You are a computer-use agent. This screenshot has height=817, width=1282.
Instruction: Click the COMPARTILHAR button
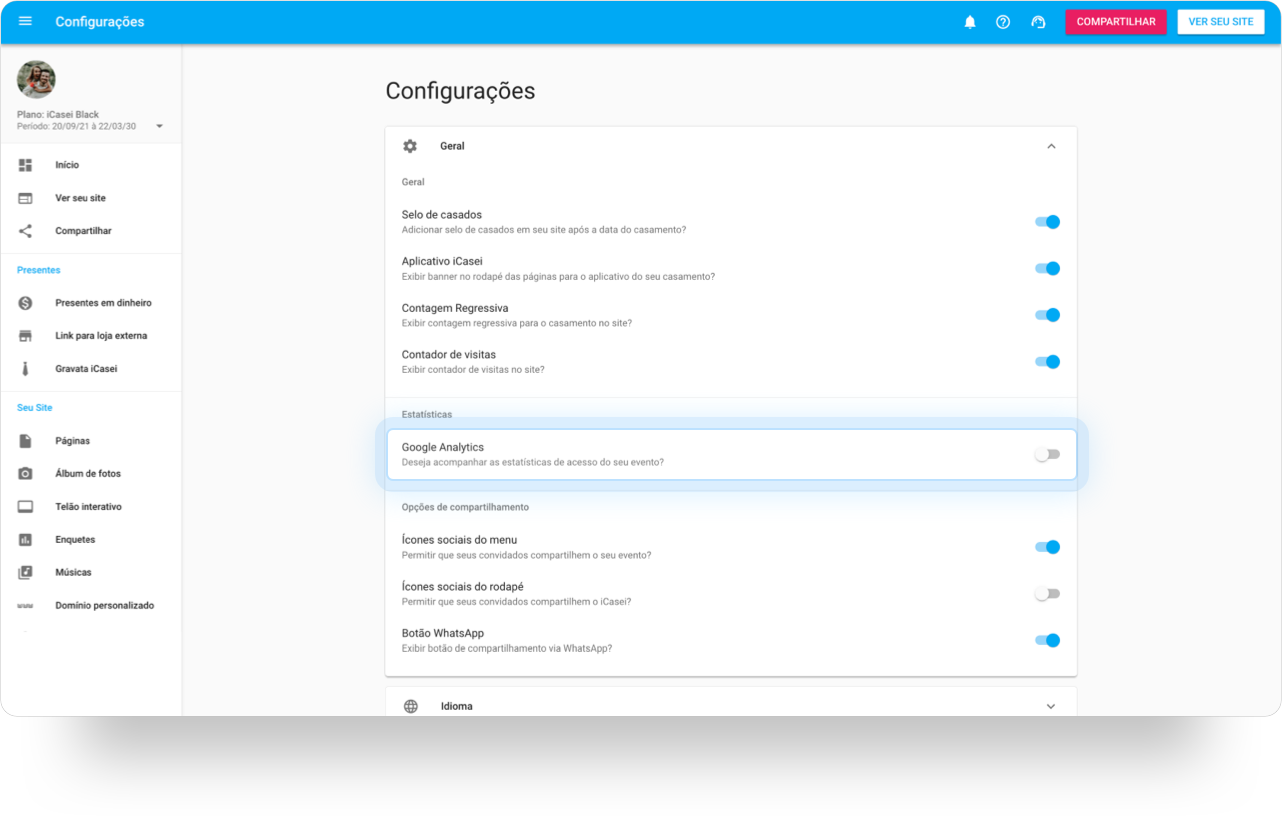1116,22
